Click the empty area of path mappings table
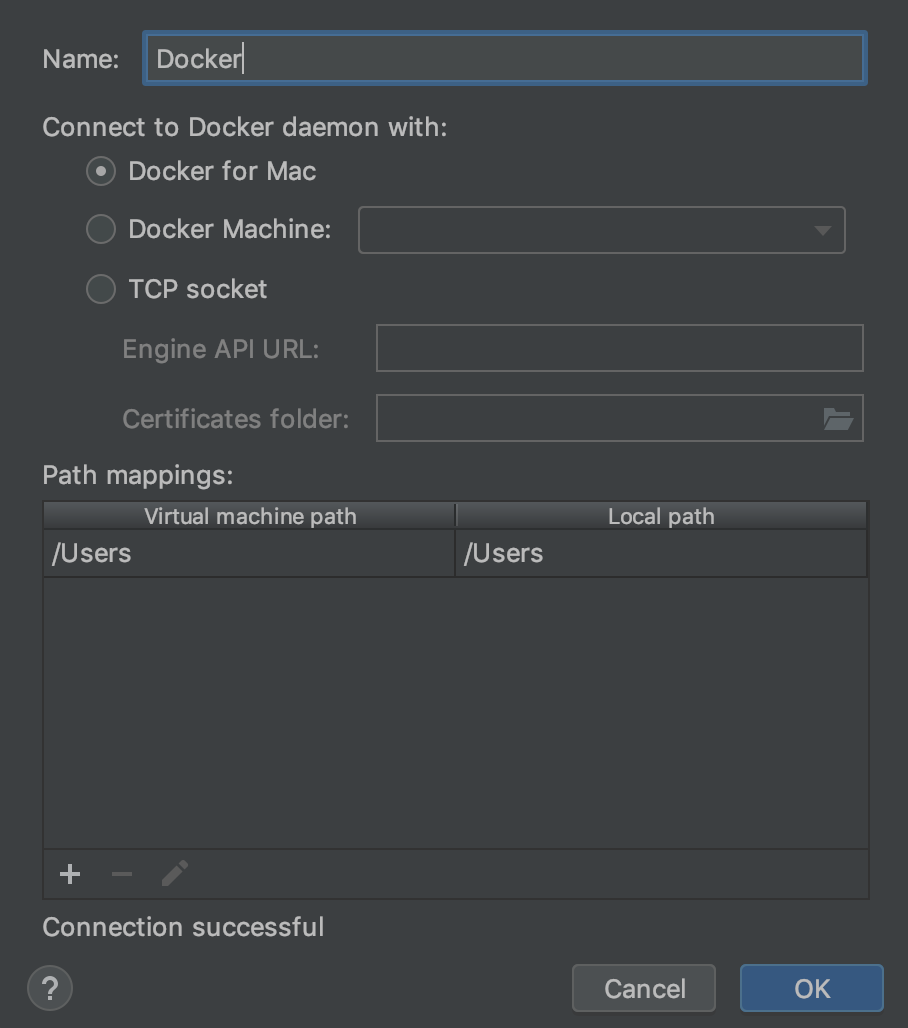The image size is (908, 1028). pyautogui.click(x=456, y=712)
